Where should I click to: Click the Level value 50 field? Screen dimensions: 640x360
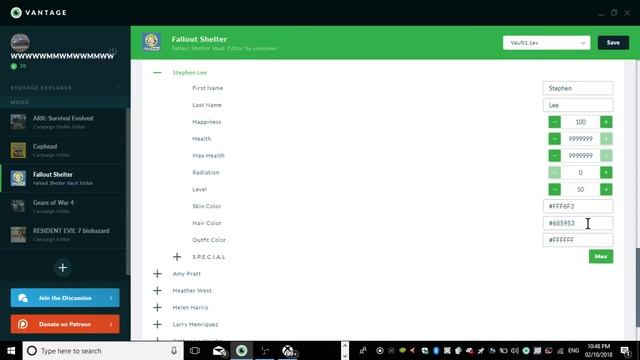[x=580, y=189]
